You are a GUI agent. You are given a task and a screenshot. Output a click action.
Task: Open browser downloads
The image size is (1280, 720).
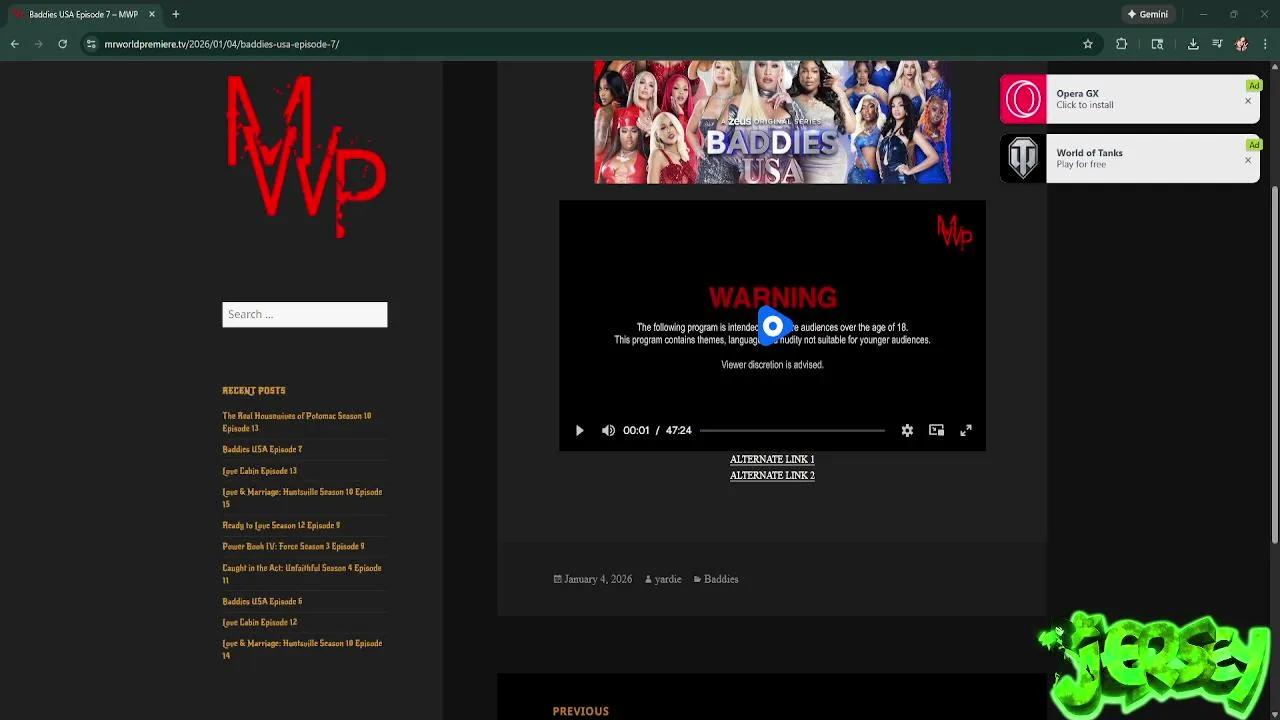1193,44
